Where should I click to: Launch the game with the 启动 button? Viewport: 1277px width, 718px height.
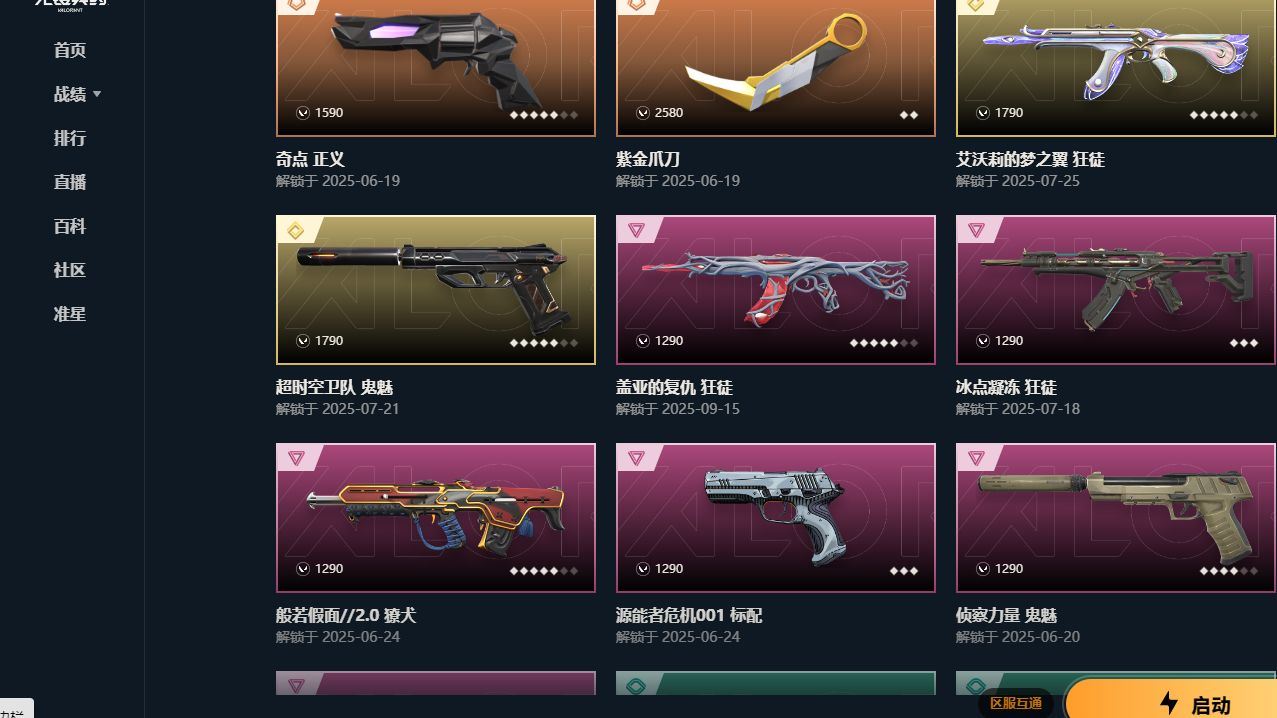(1170, 700)
